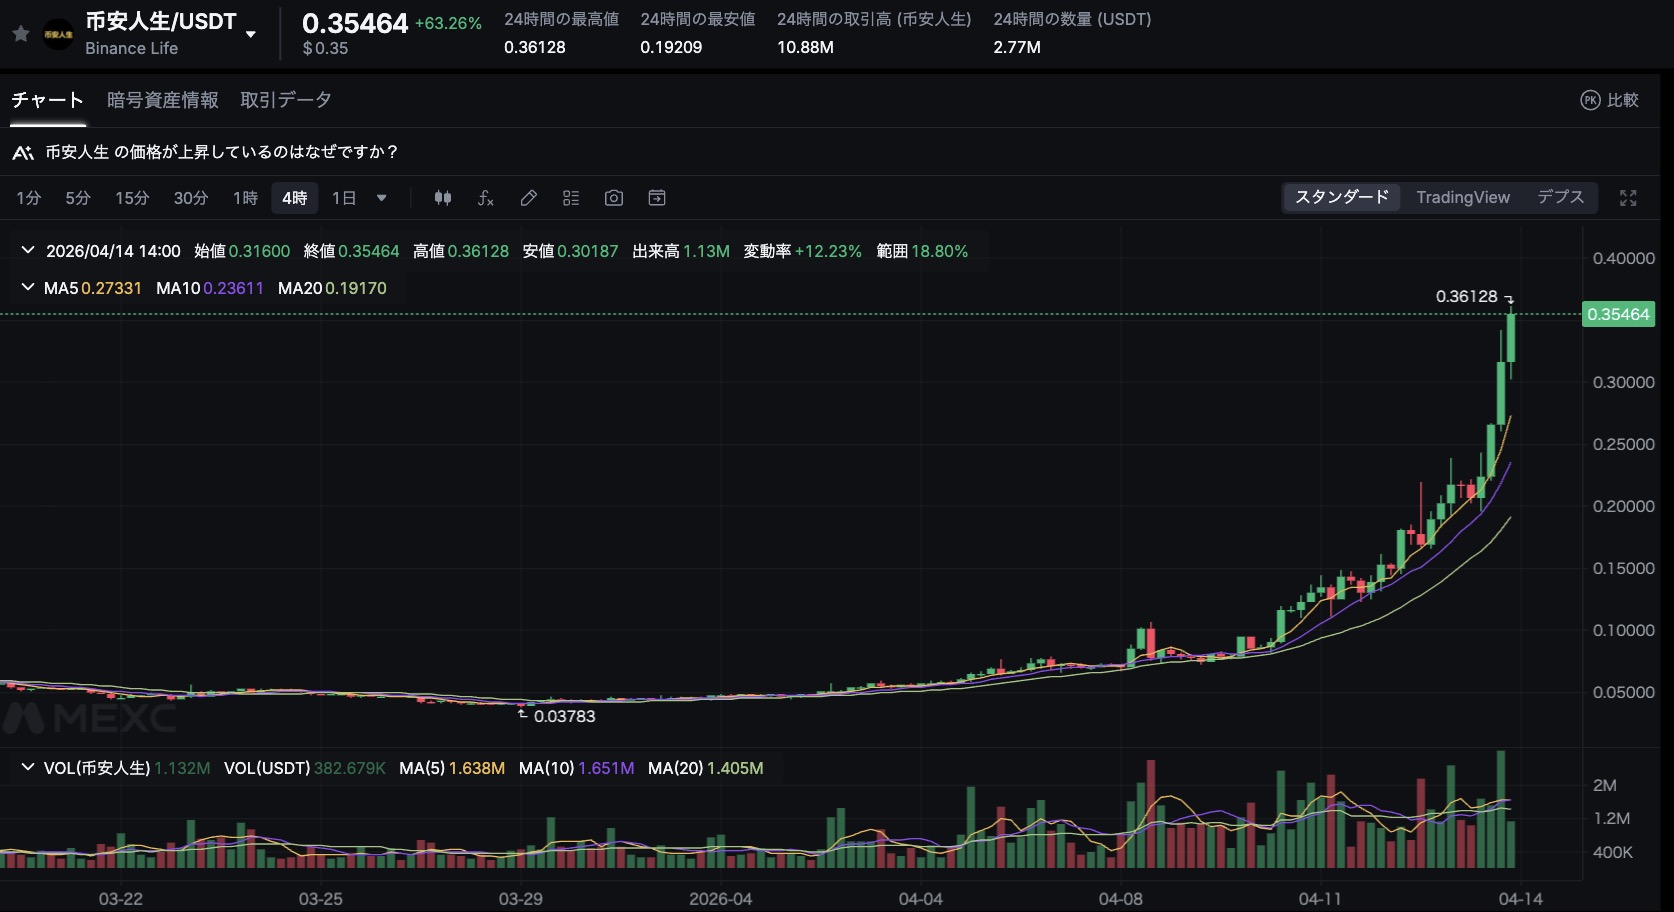Select the 1日 timeframe
Viewport: 1674px width, 912px height.
(x=344, y=198)
